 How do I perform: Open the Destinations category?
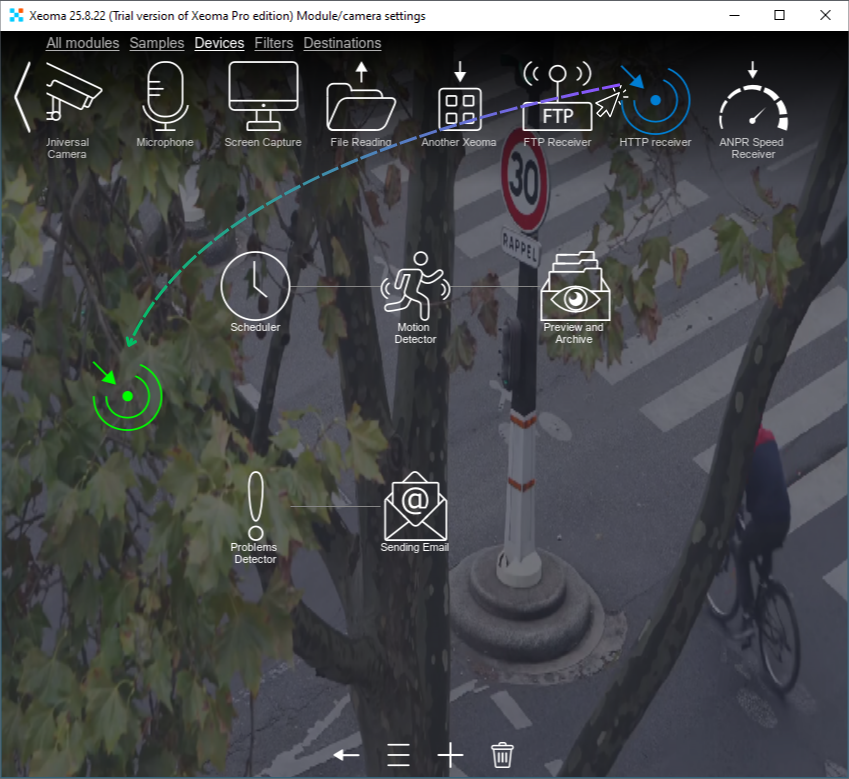(342, 43)
